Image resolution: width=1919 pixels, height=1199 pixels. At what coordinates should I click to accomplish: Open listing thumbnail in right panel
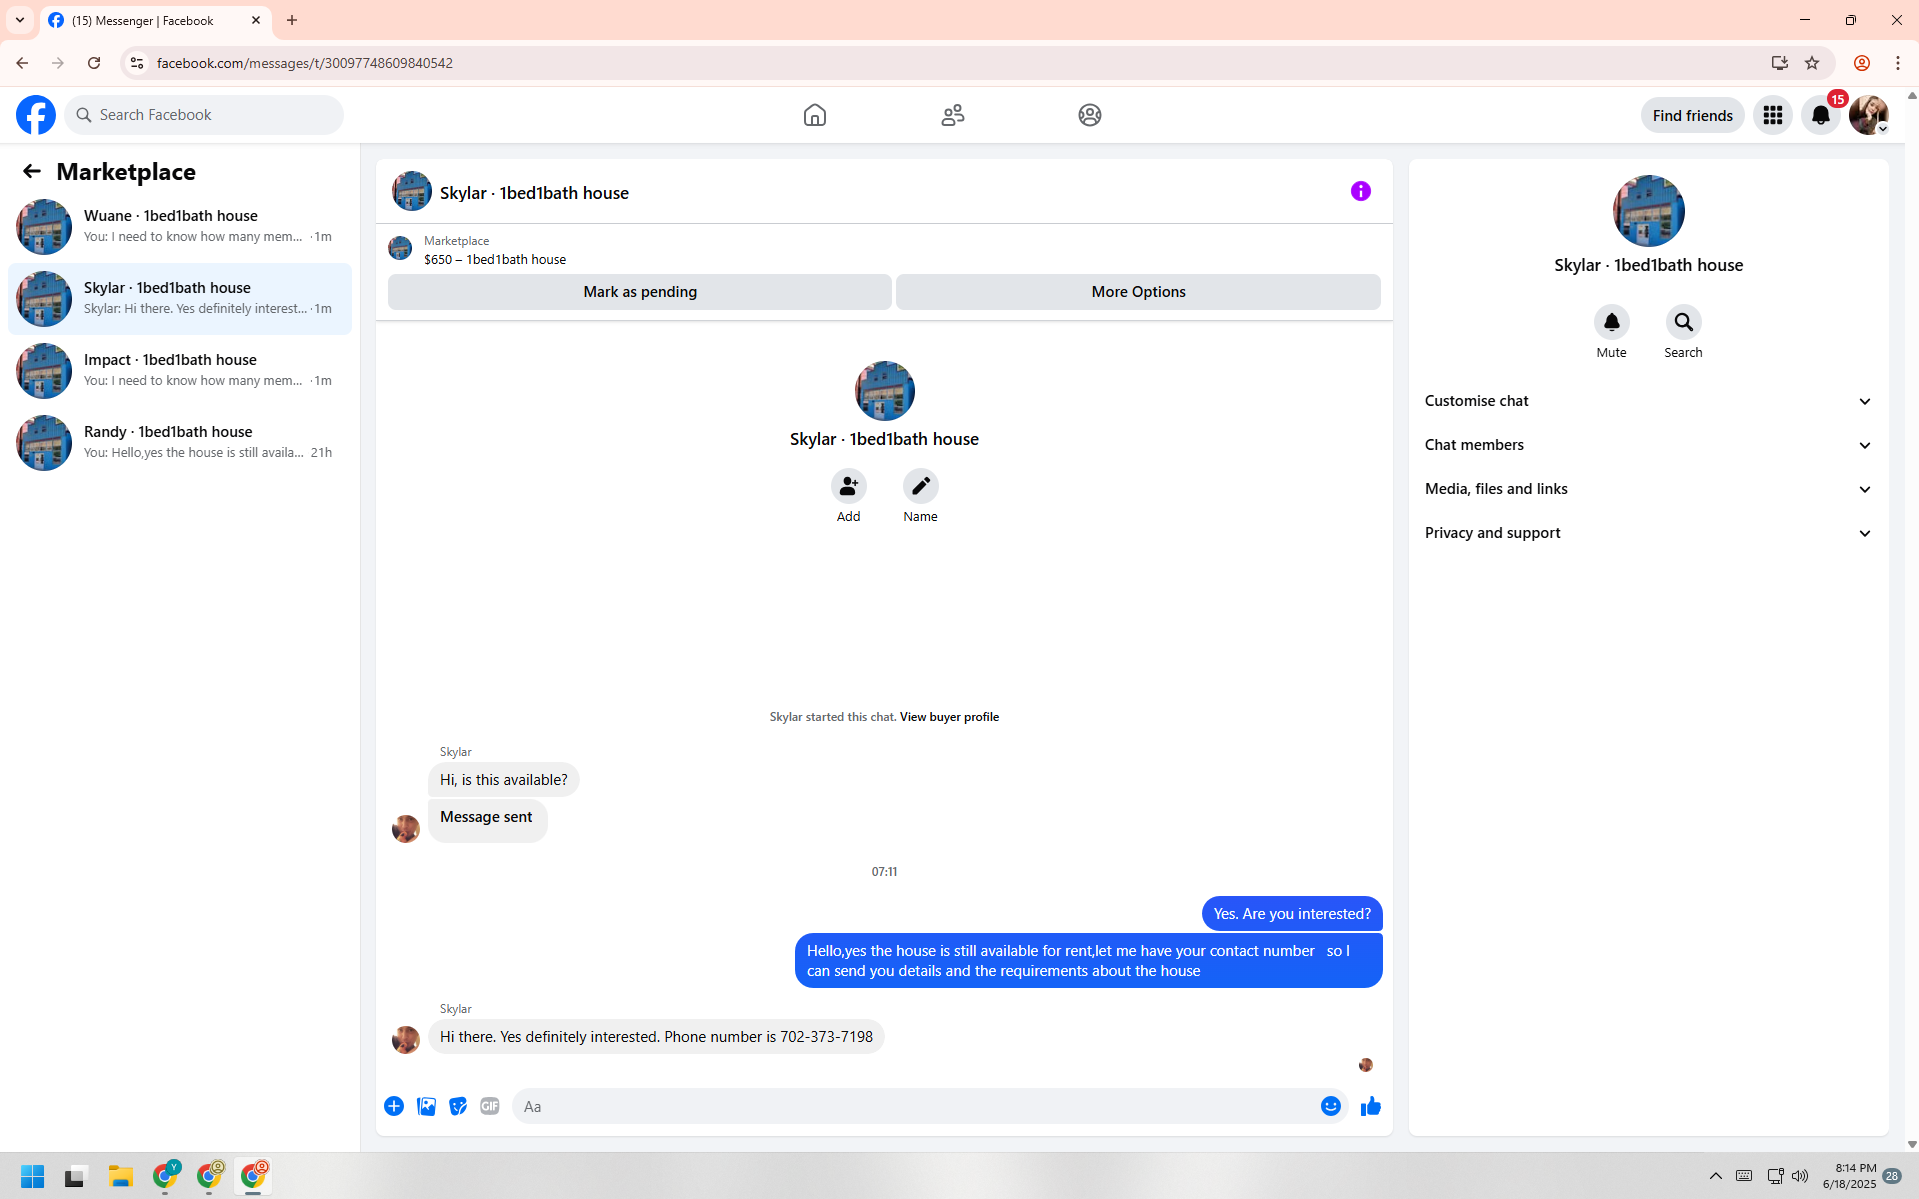[1649, 211]
